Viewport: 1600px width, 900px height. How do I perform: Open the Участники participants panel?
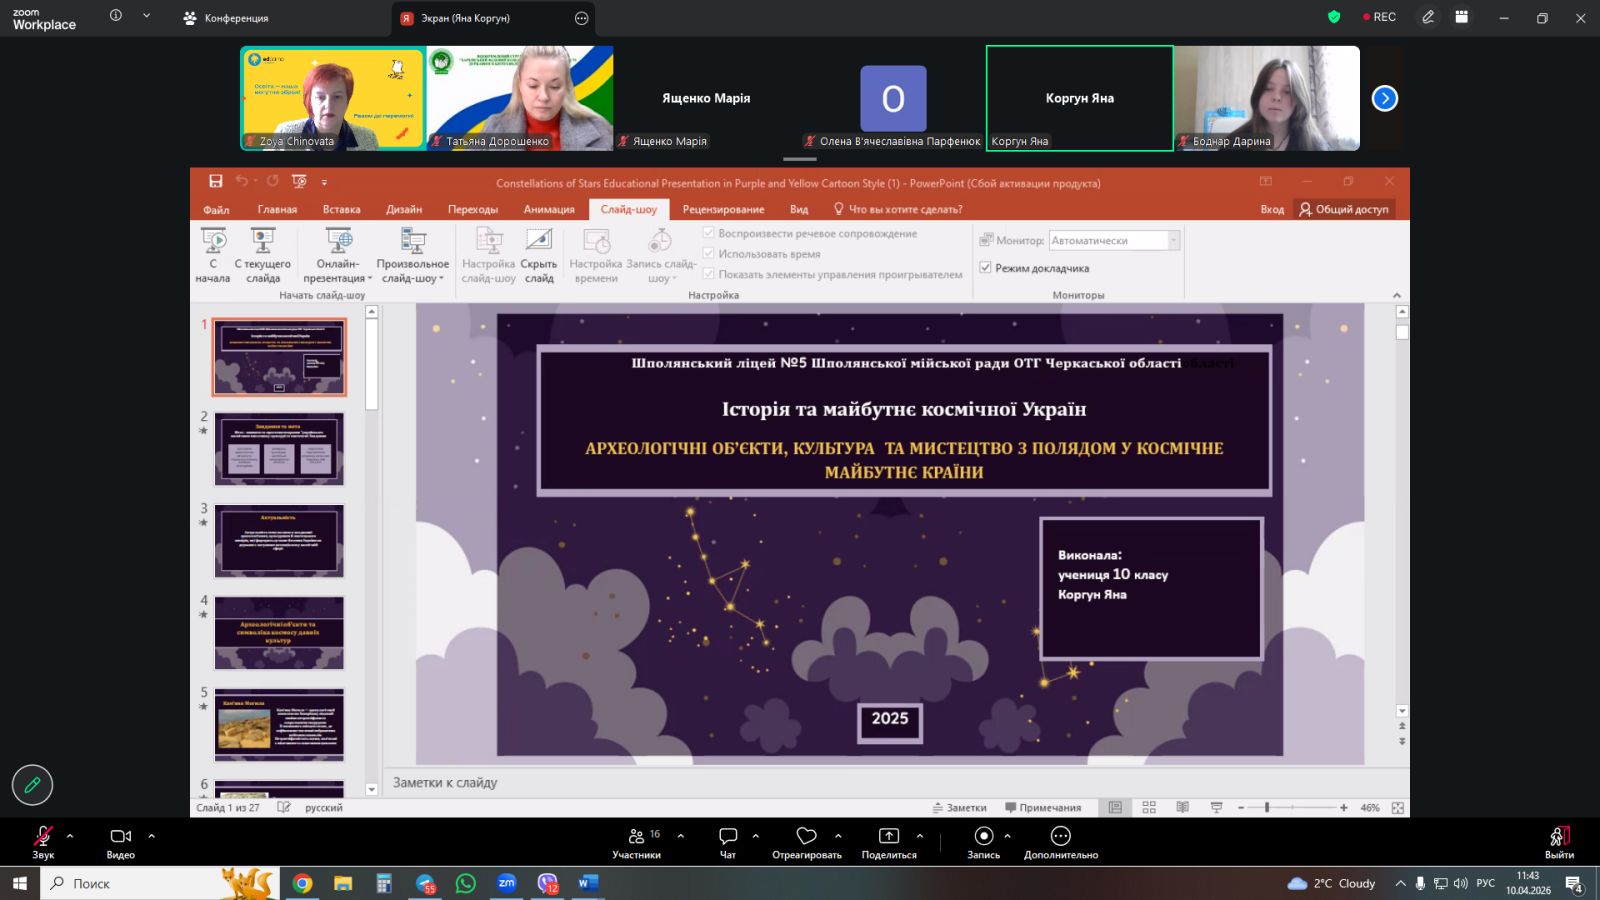637,837
